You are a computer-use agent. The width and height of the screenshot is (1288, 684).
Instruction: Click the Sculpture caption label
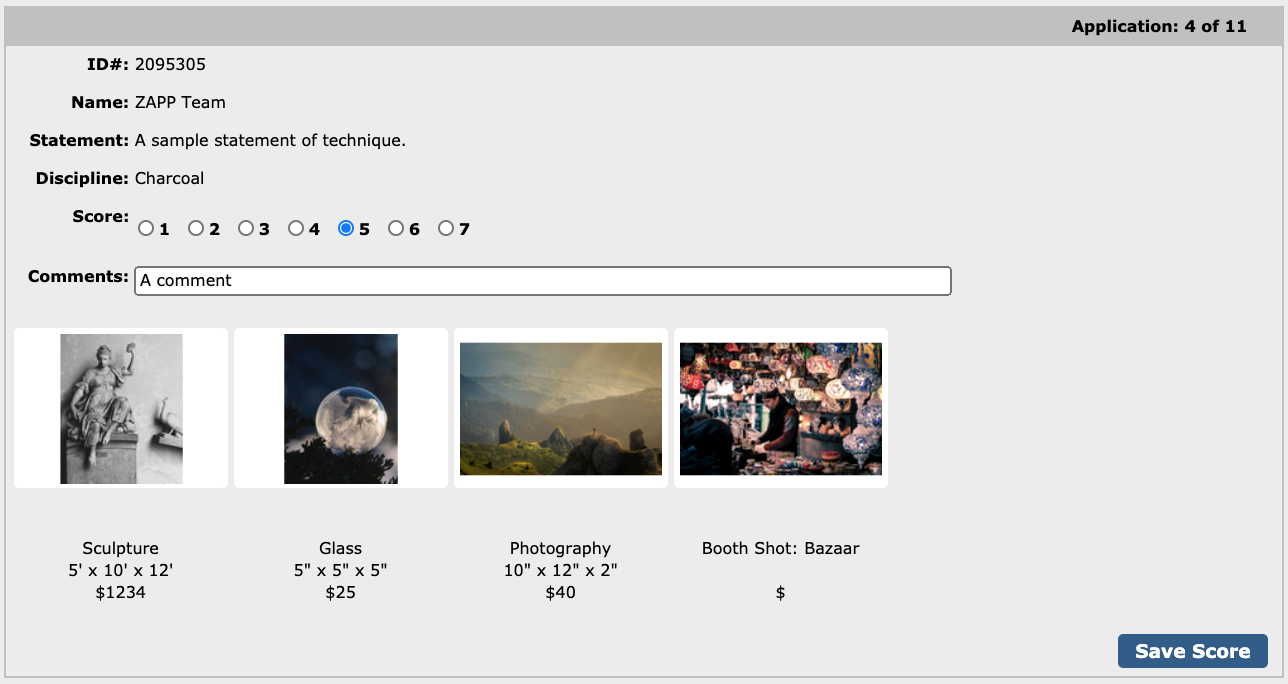(120, 548)
